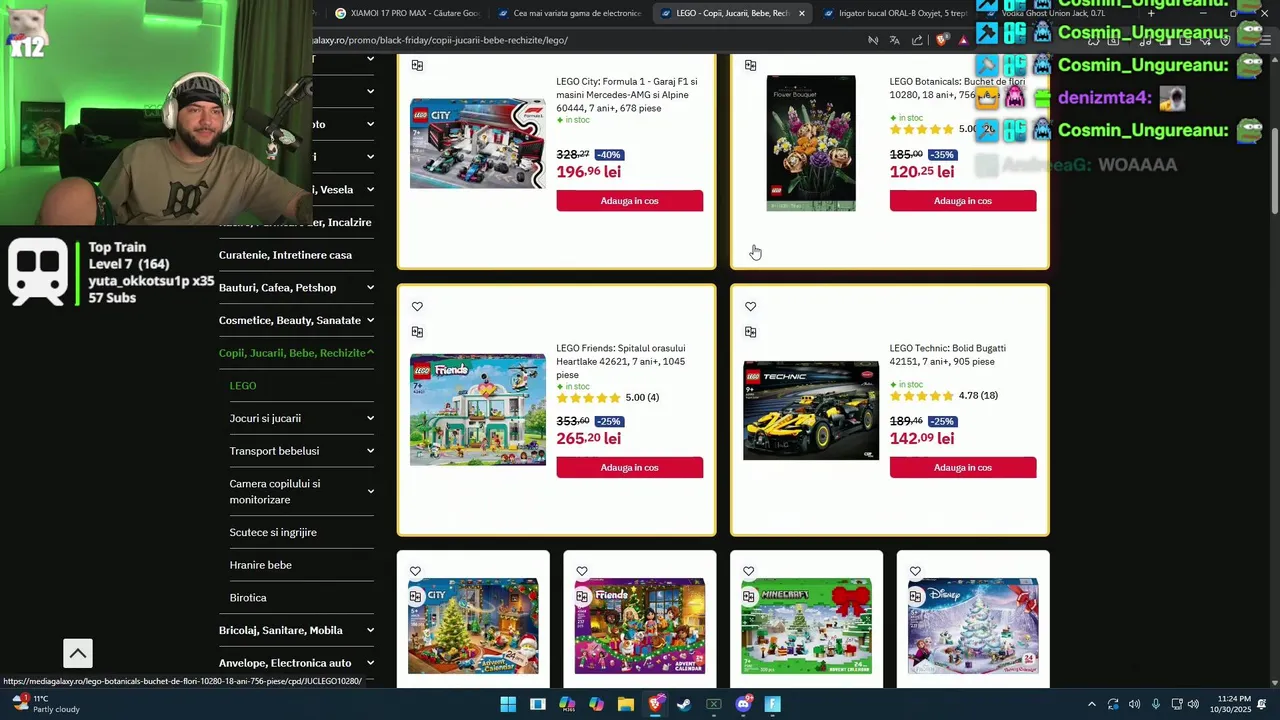Click compare icon on Friends advent calendar

click(x=582, y=597)
